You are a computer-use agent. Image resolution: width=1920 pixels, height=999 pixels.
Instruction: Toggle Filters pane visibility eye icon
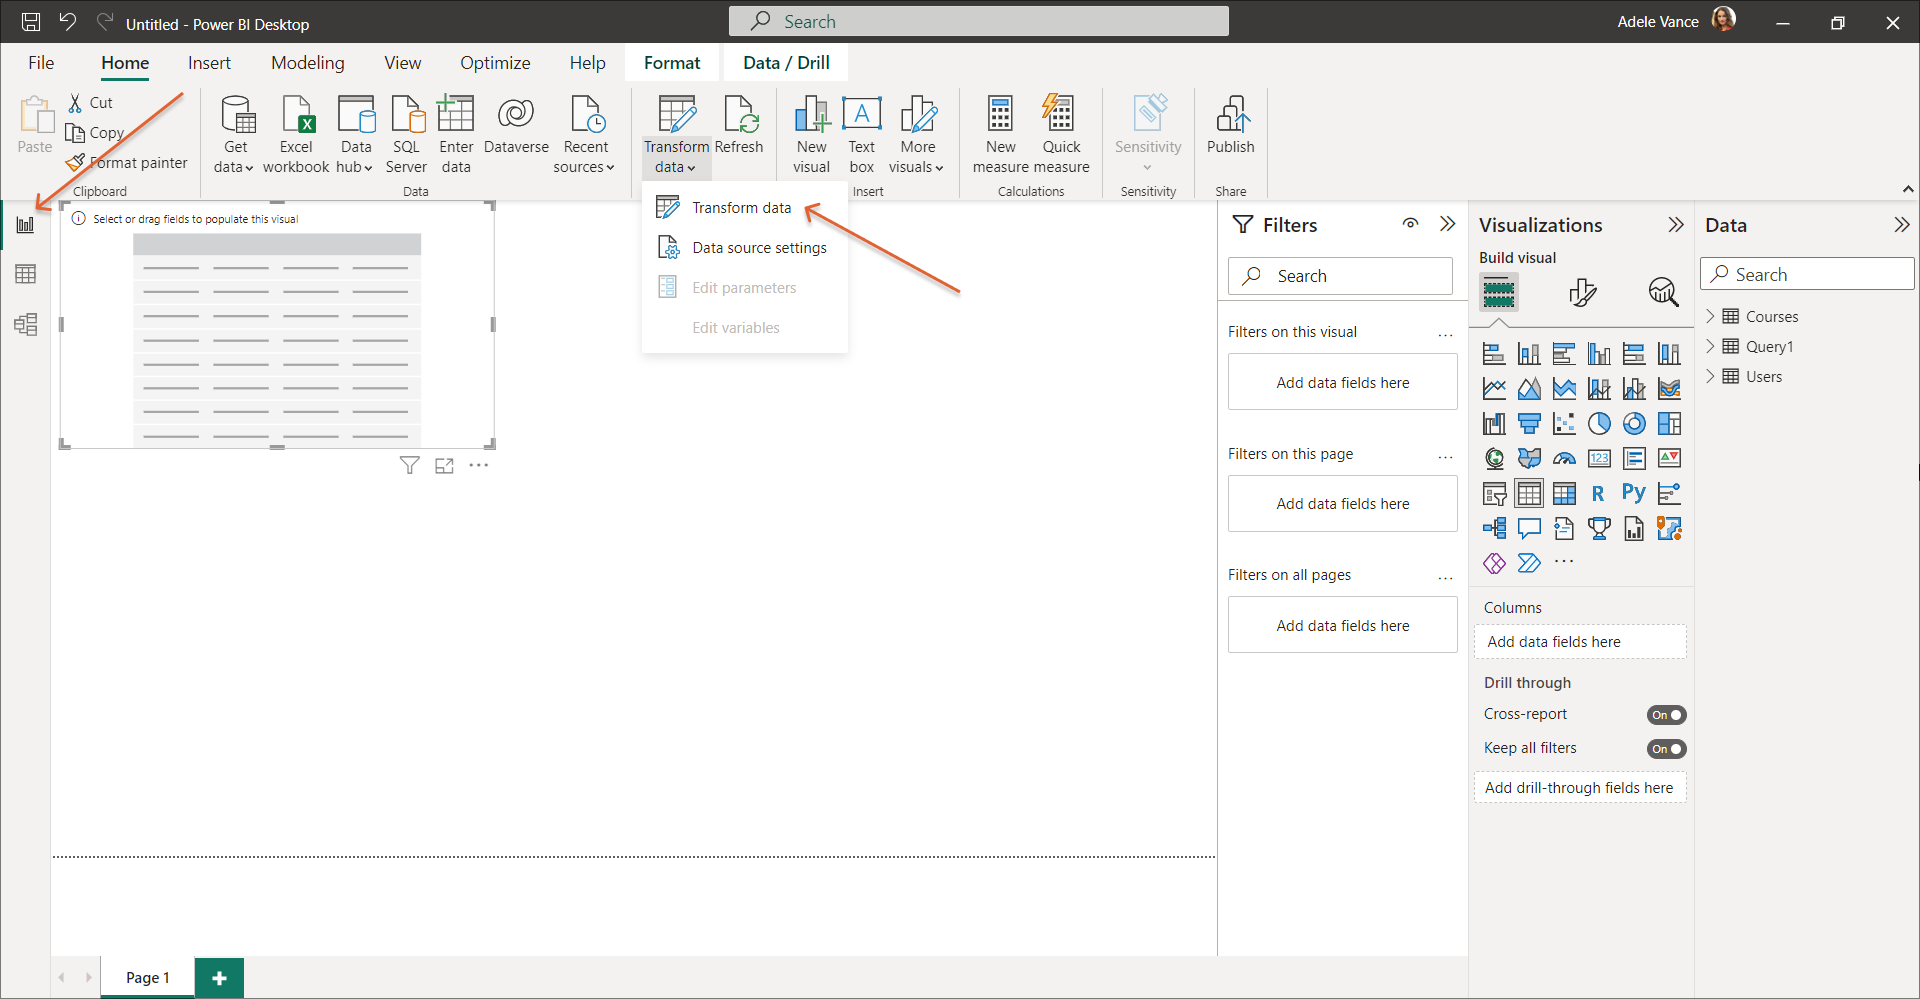(1410, 224)
